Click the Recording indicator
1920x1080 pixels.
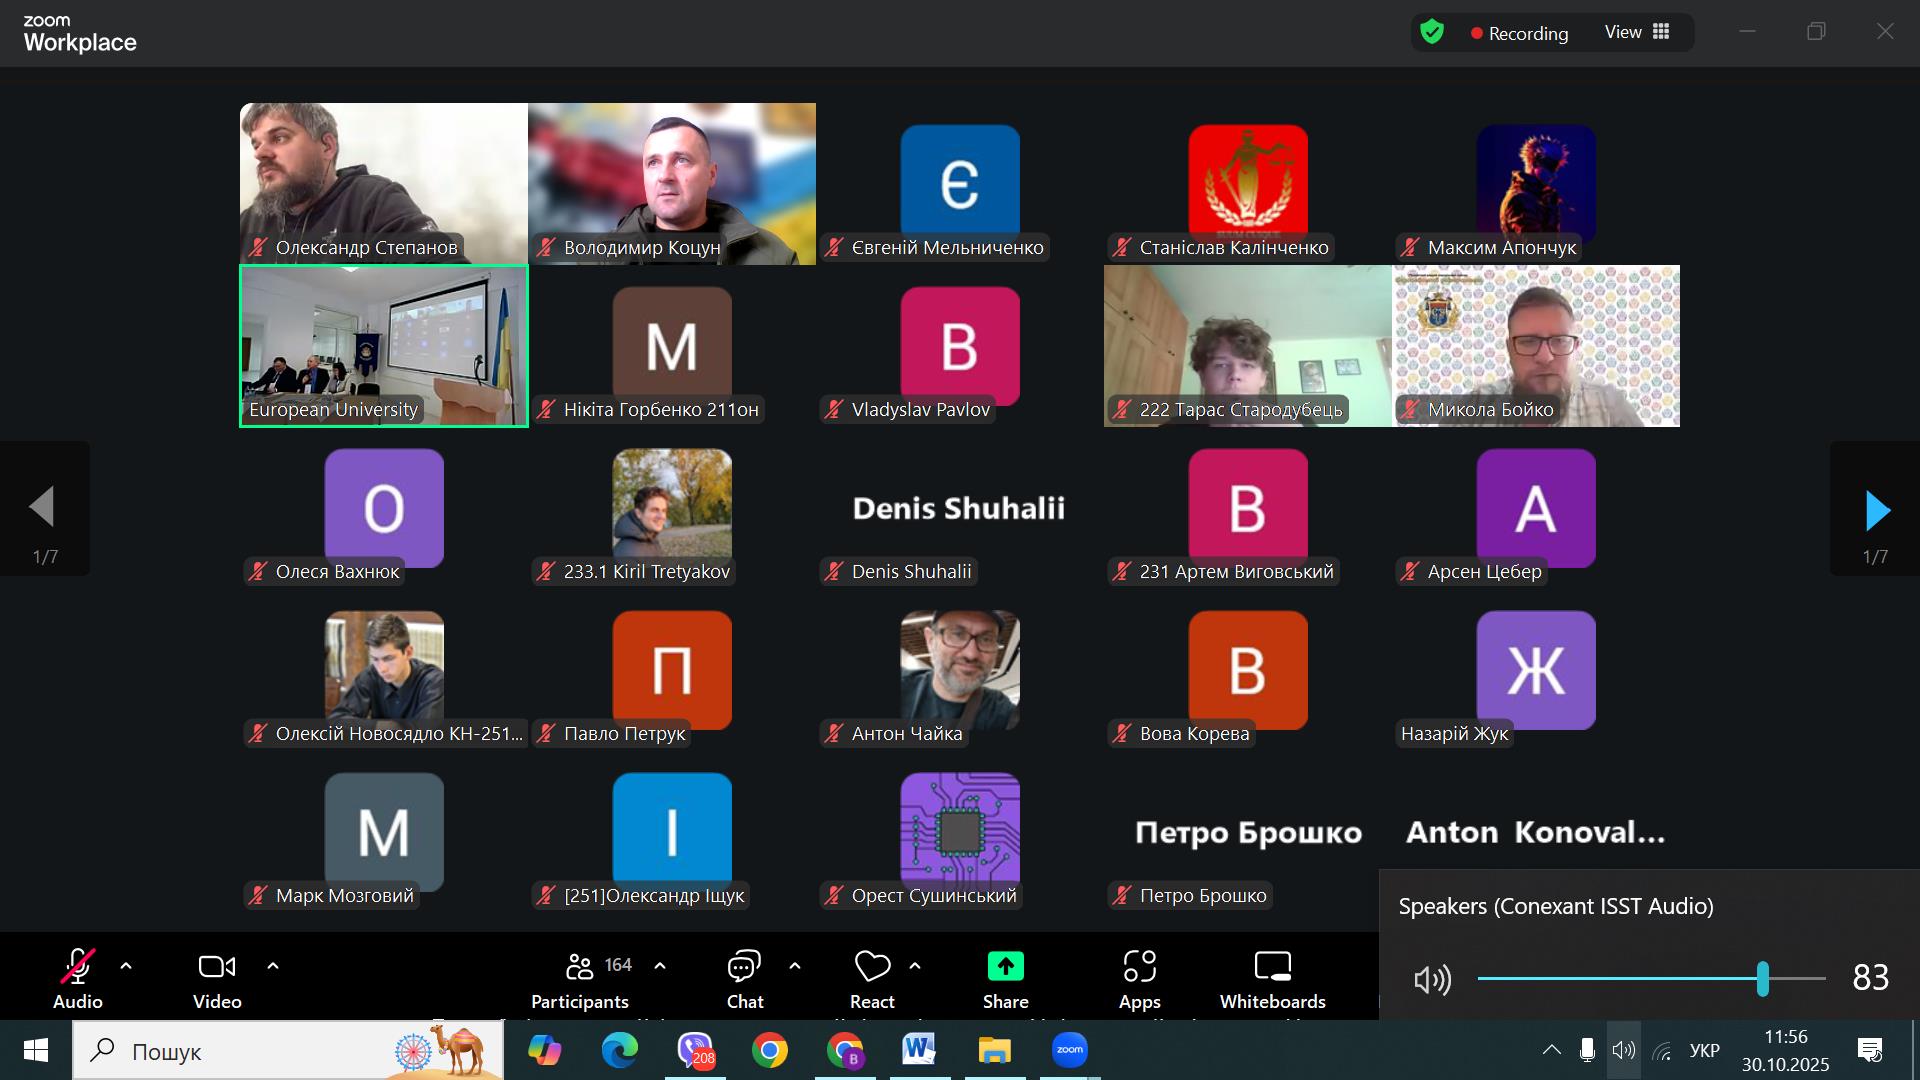[x=1519, y=33]
